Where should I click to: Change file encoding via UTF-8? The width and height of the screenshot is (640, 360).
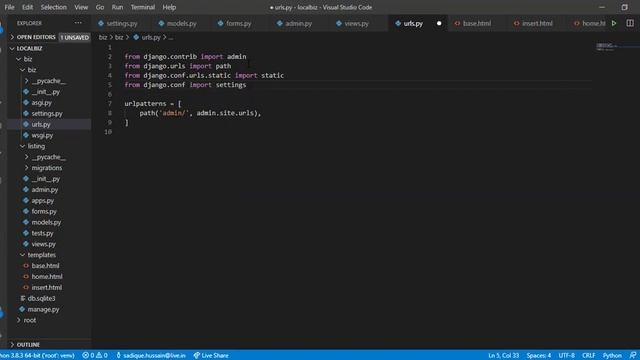567,355
